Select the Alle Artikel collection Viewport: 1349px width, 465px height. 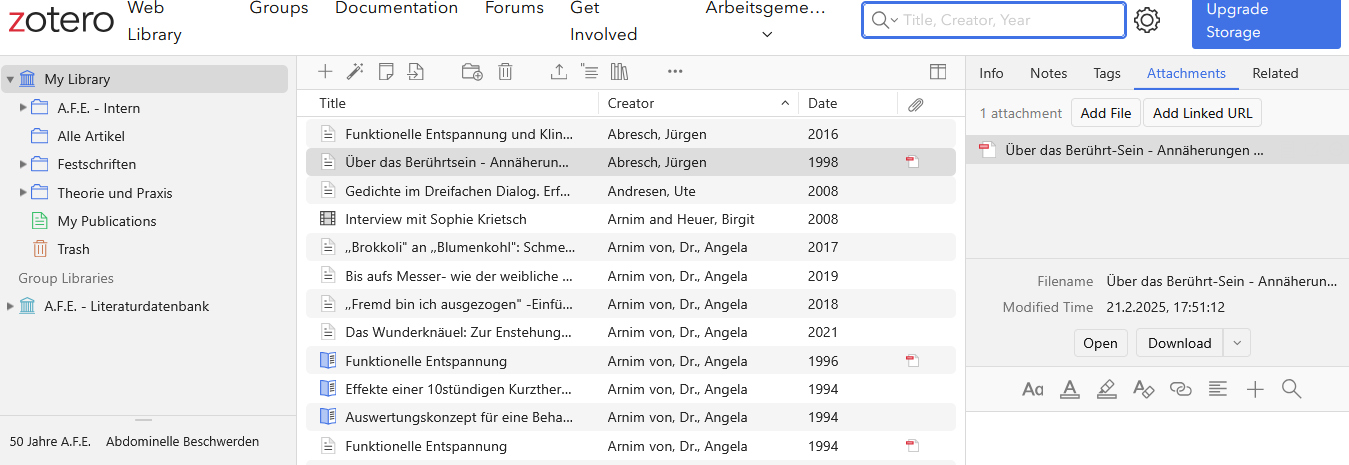coord(91,136)
